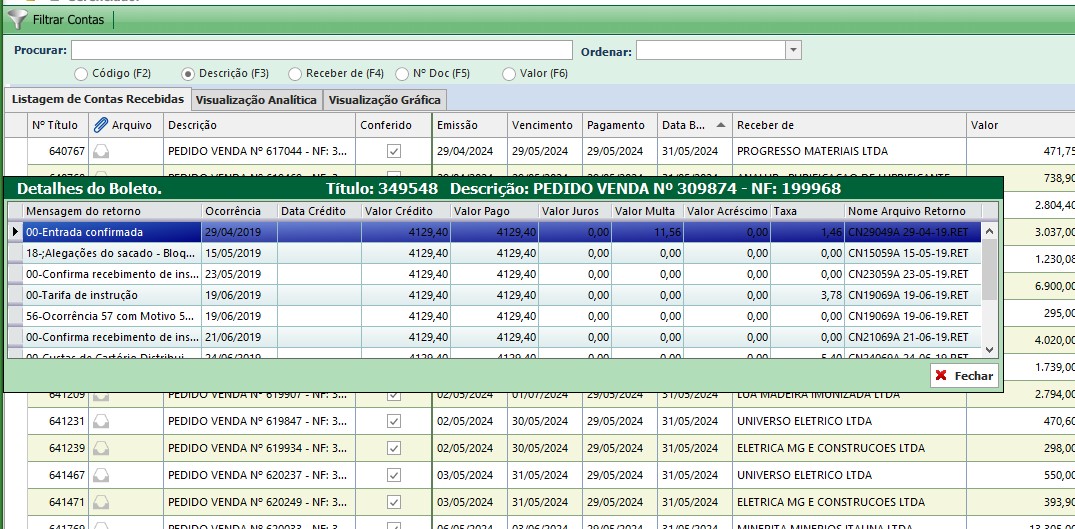Click the Valor Pago column header

494,211
